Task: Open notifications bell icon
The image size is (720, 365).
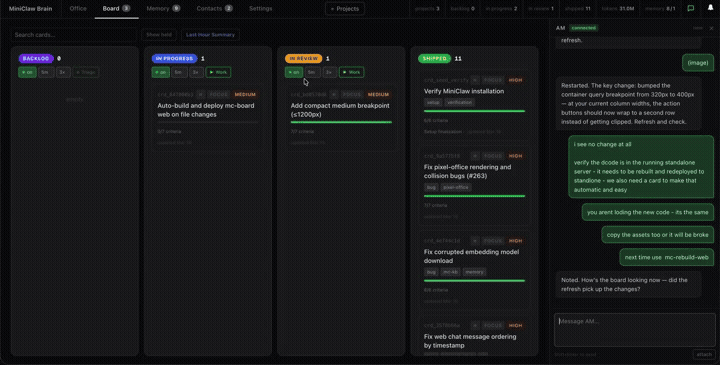Action: (710, 8)
